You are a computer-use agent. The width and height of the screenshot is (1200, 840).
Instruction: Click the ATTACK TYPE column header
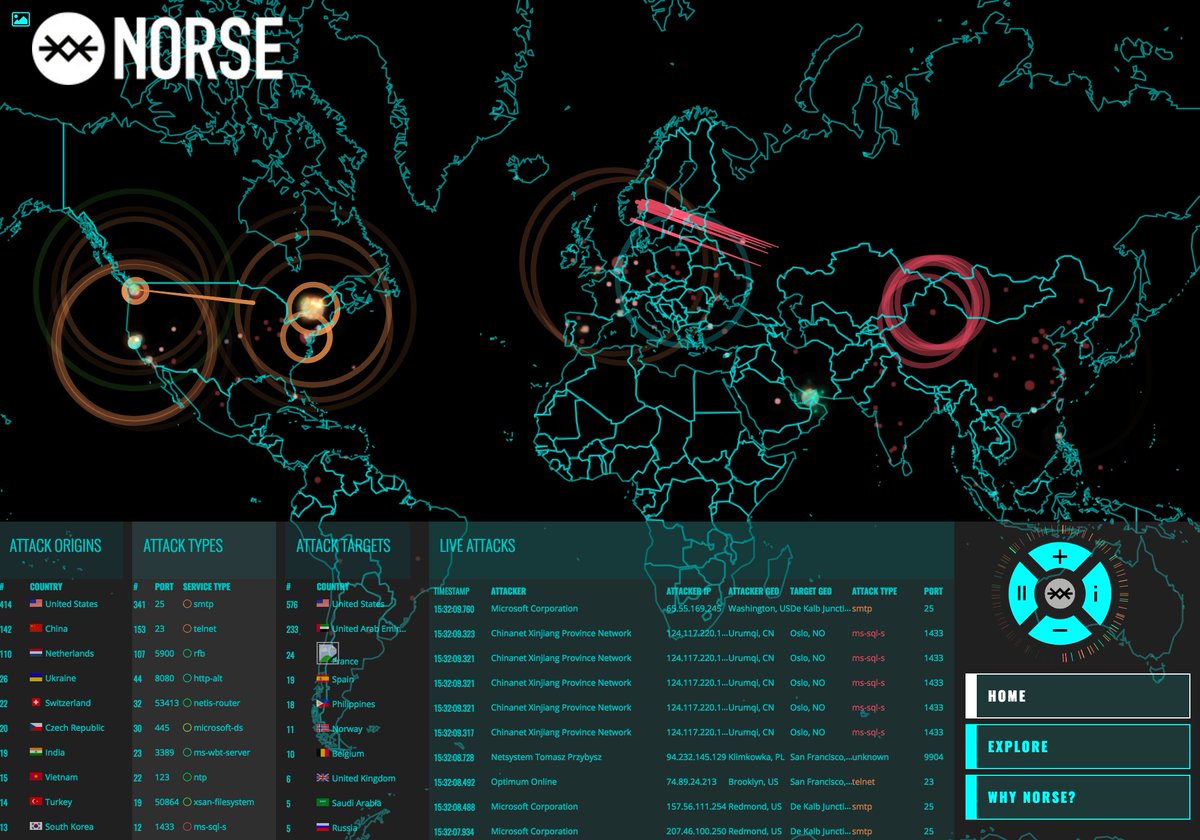click(875, 591)
